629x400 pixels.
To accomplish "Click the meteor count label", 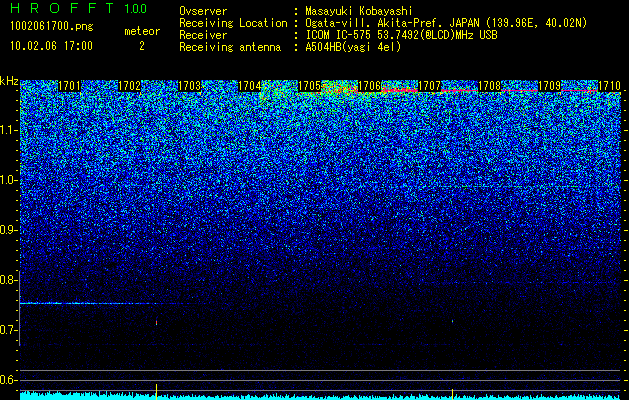I will tap(142, 31).
